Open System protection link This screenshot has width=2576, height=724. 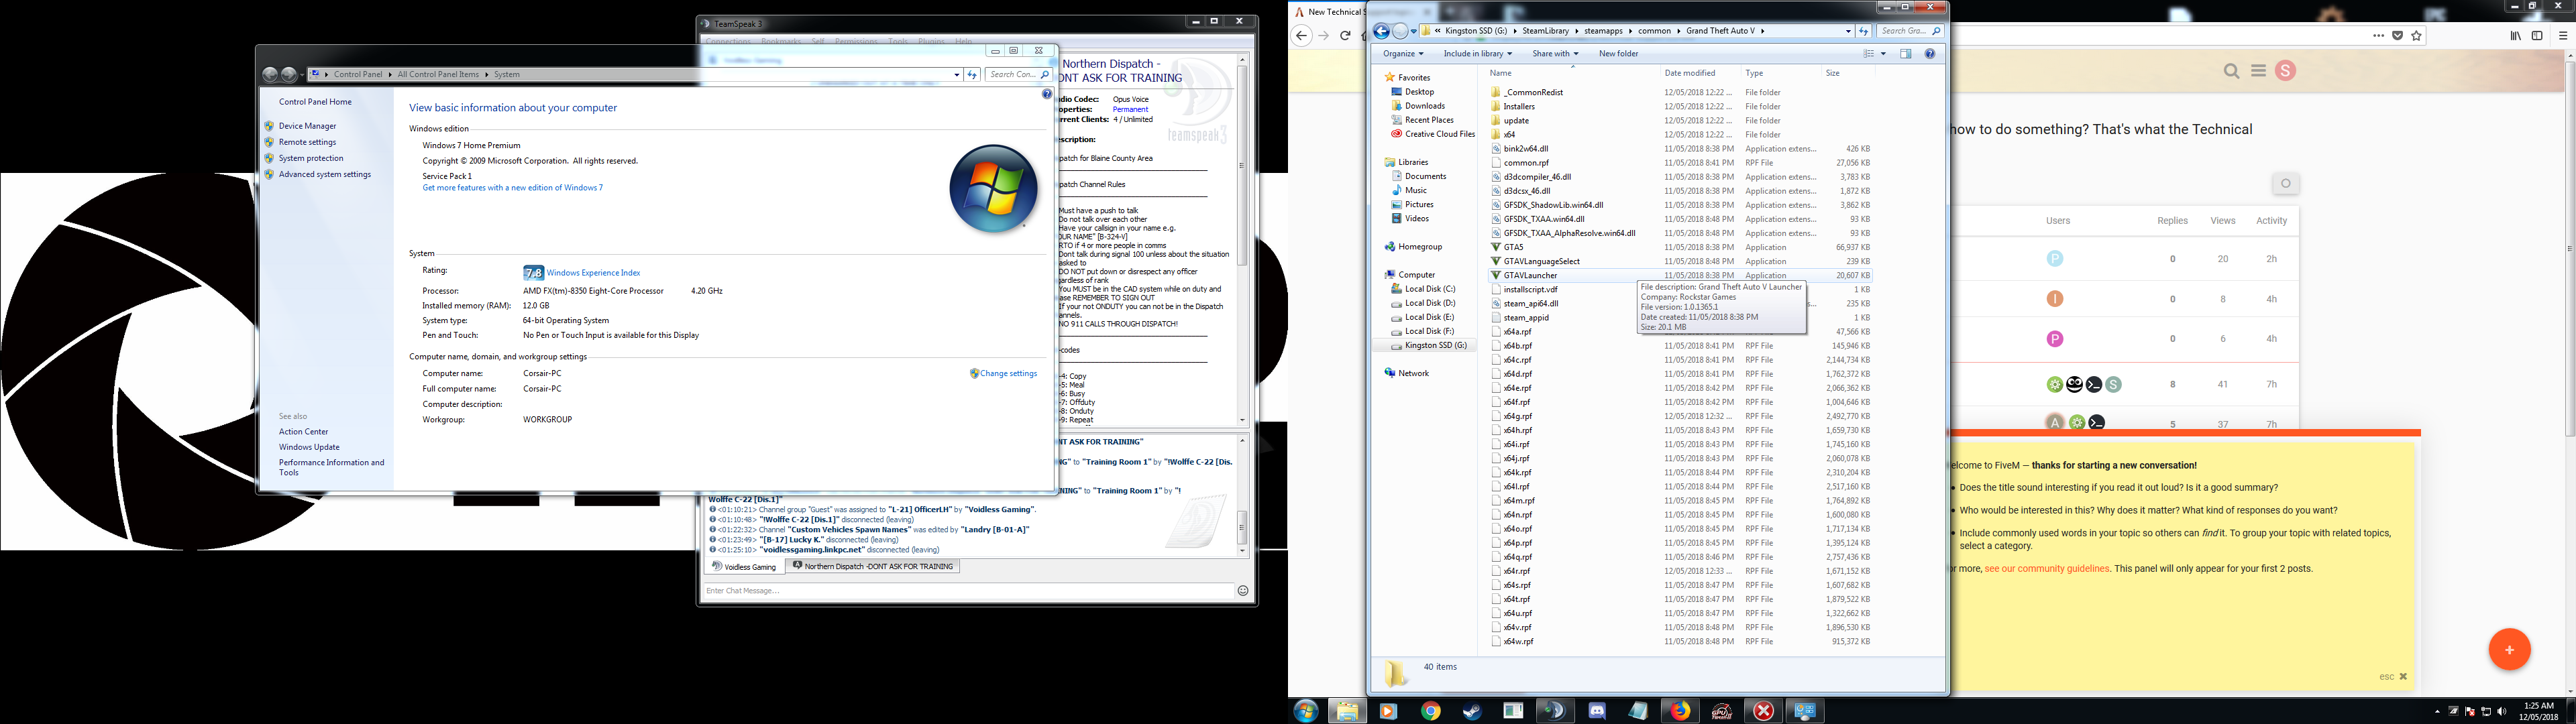(x=311, y=158)
